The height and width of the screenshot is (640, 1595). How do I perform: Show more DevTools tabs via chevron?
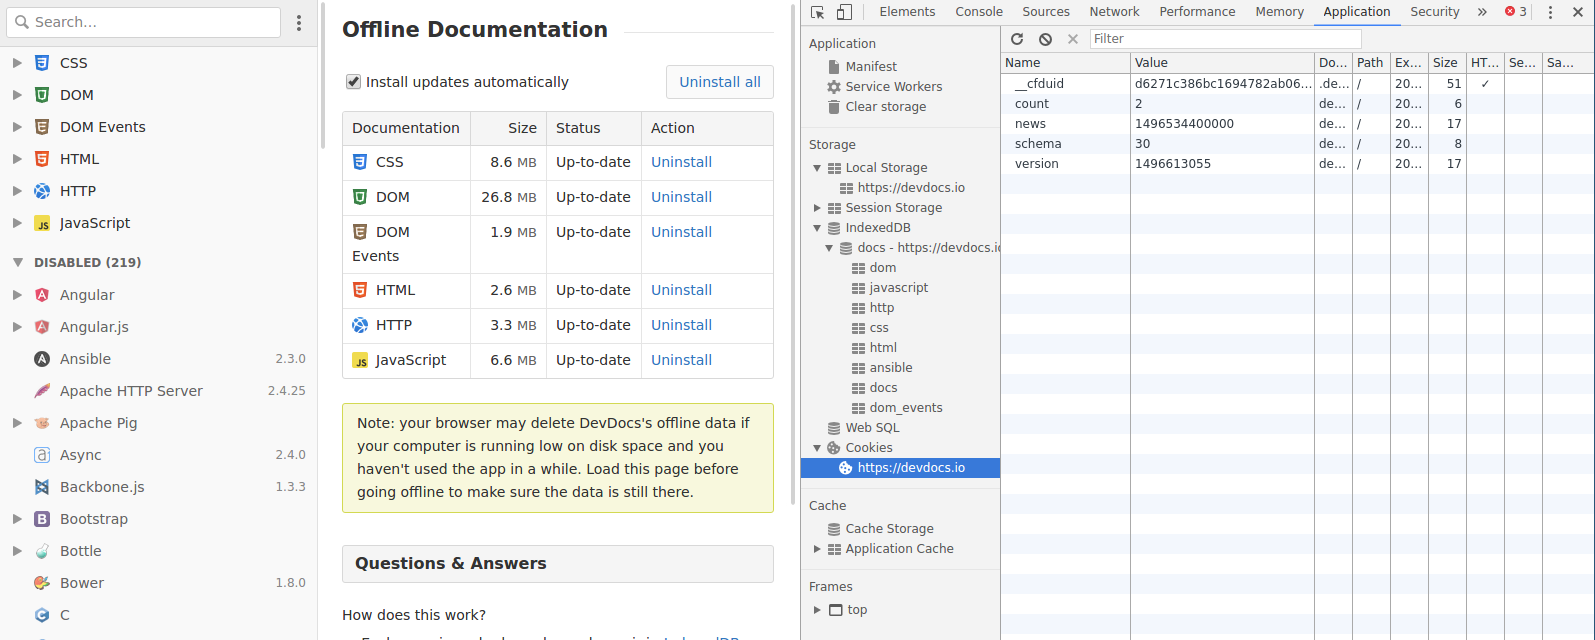pos(1482,12)
